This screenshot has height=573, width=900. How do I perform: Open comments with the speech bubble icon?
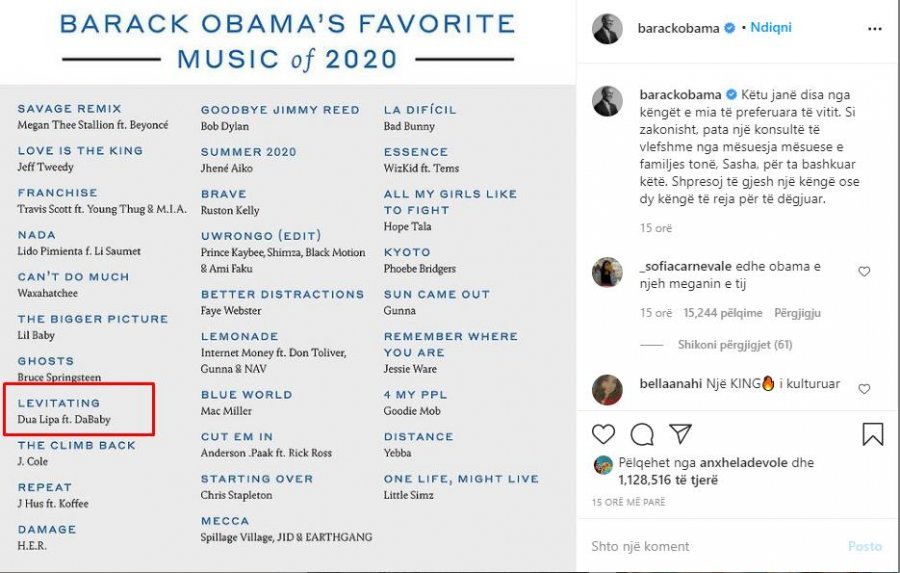642,435
